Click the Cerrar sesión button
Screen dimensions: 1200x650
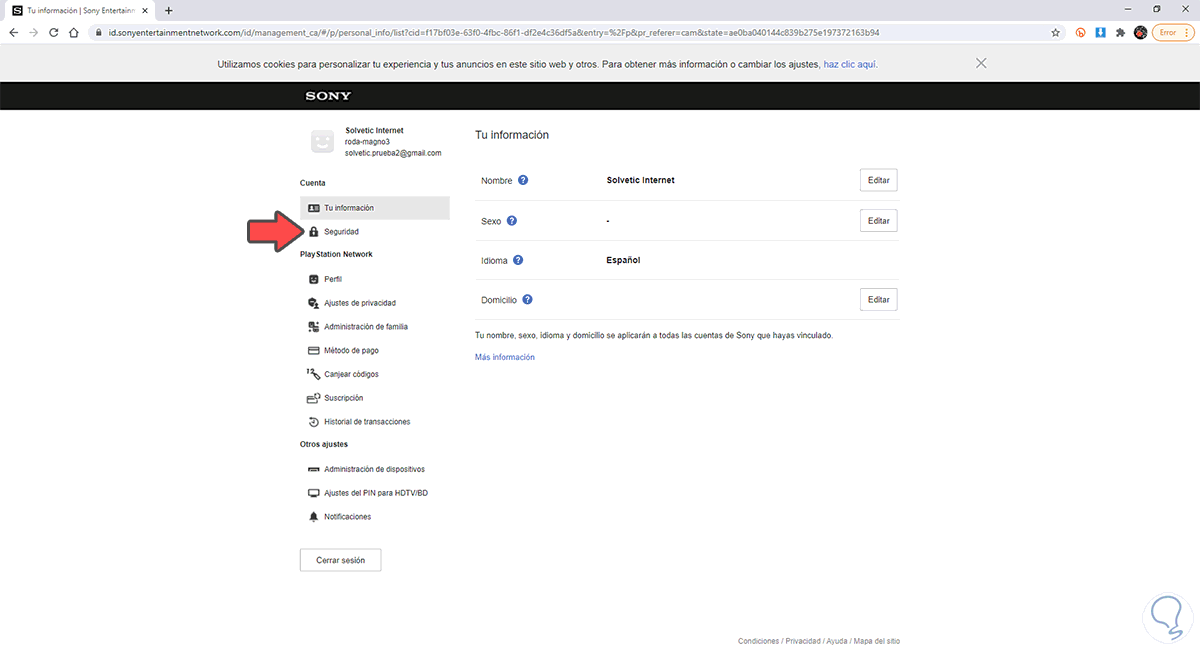(x=340, y=560)
